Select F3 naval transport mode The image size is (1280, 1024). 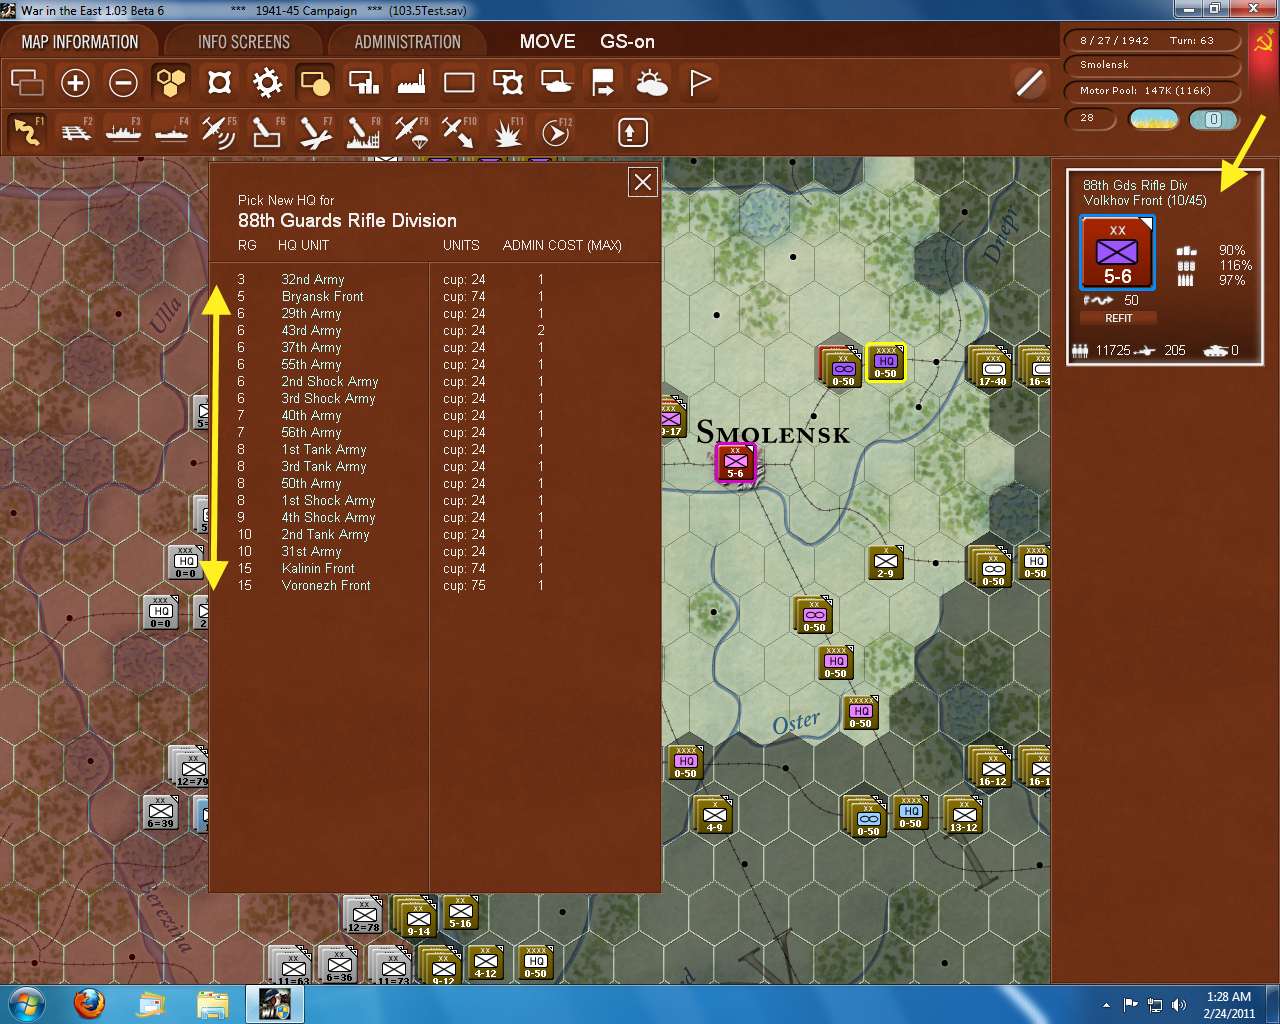tap(123, 132)
